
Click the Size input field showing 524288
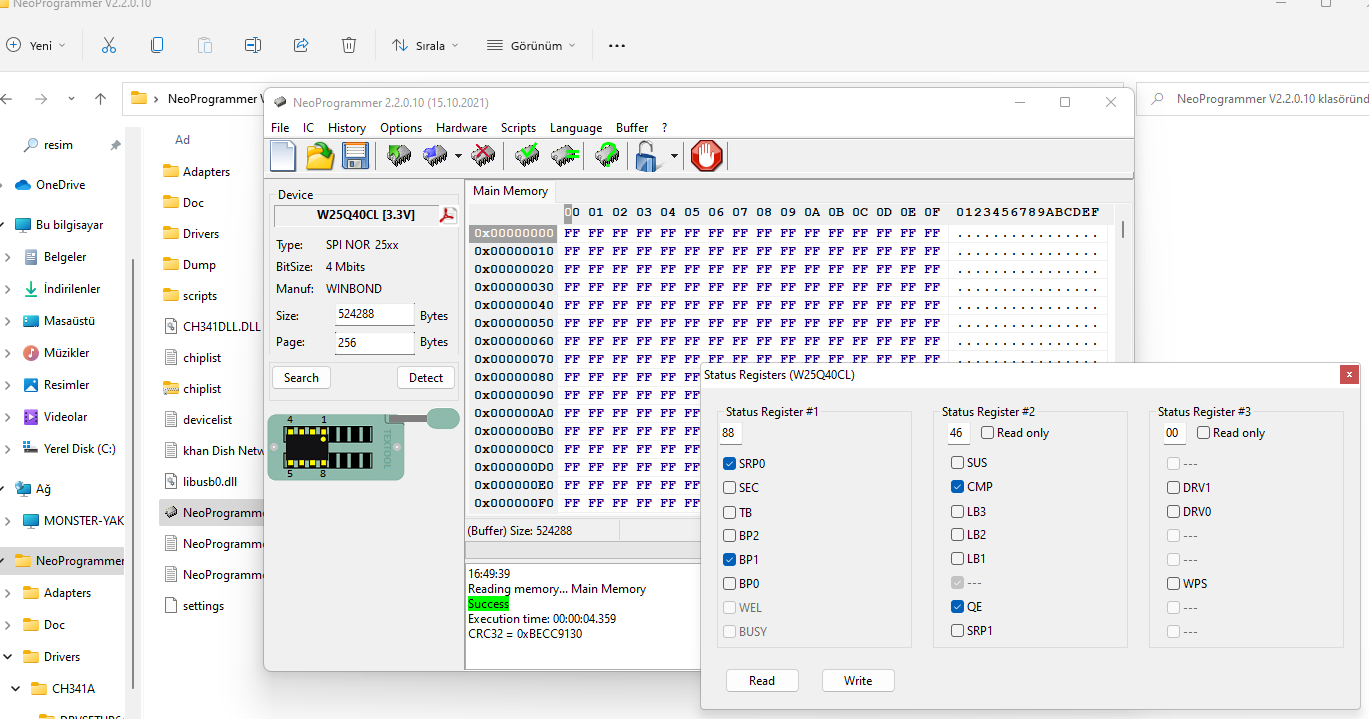[375, 316]
